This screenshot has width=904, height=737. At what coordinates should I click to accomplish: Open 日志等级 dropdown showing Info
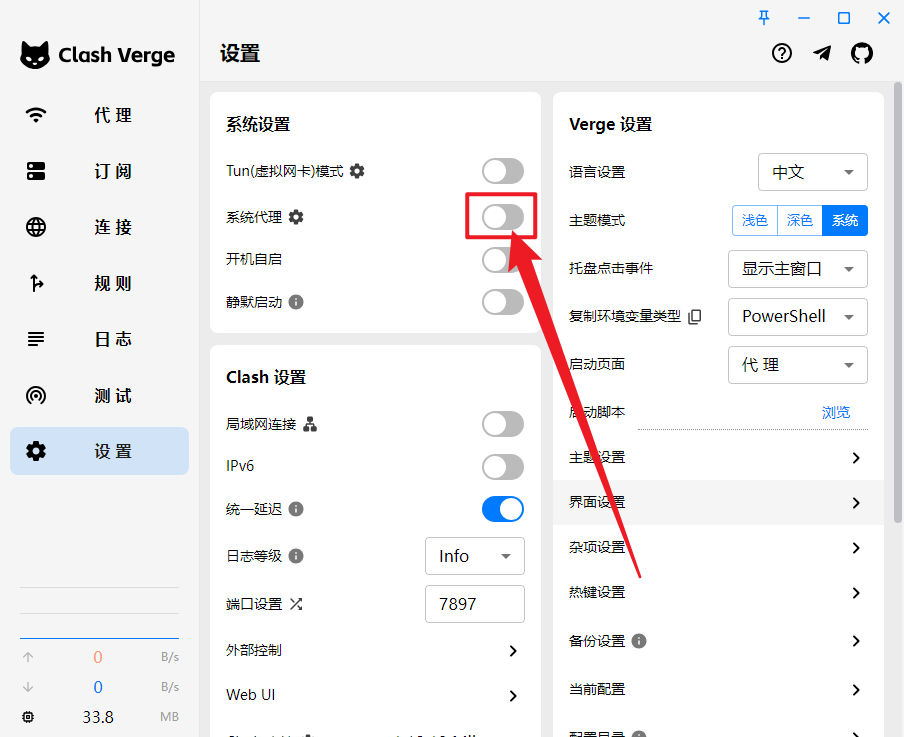pos(474,556)
